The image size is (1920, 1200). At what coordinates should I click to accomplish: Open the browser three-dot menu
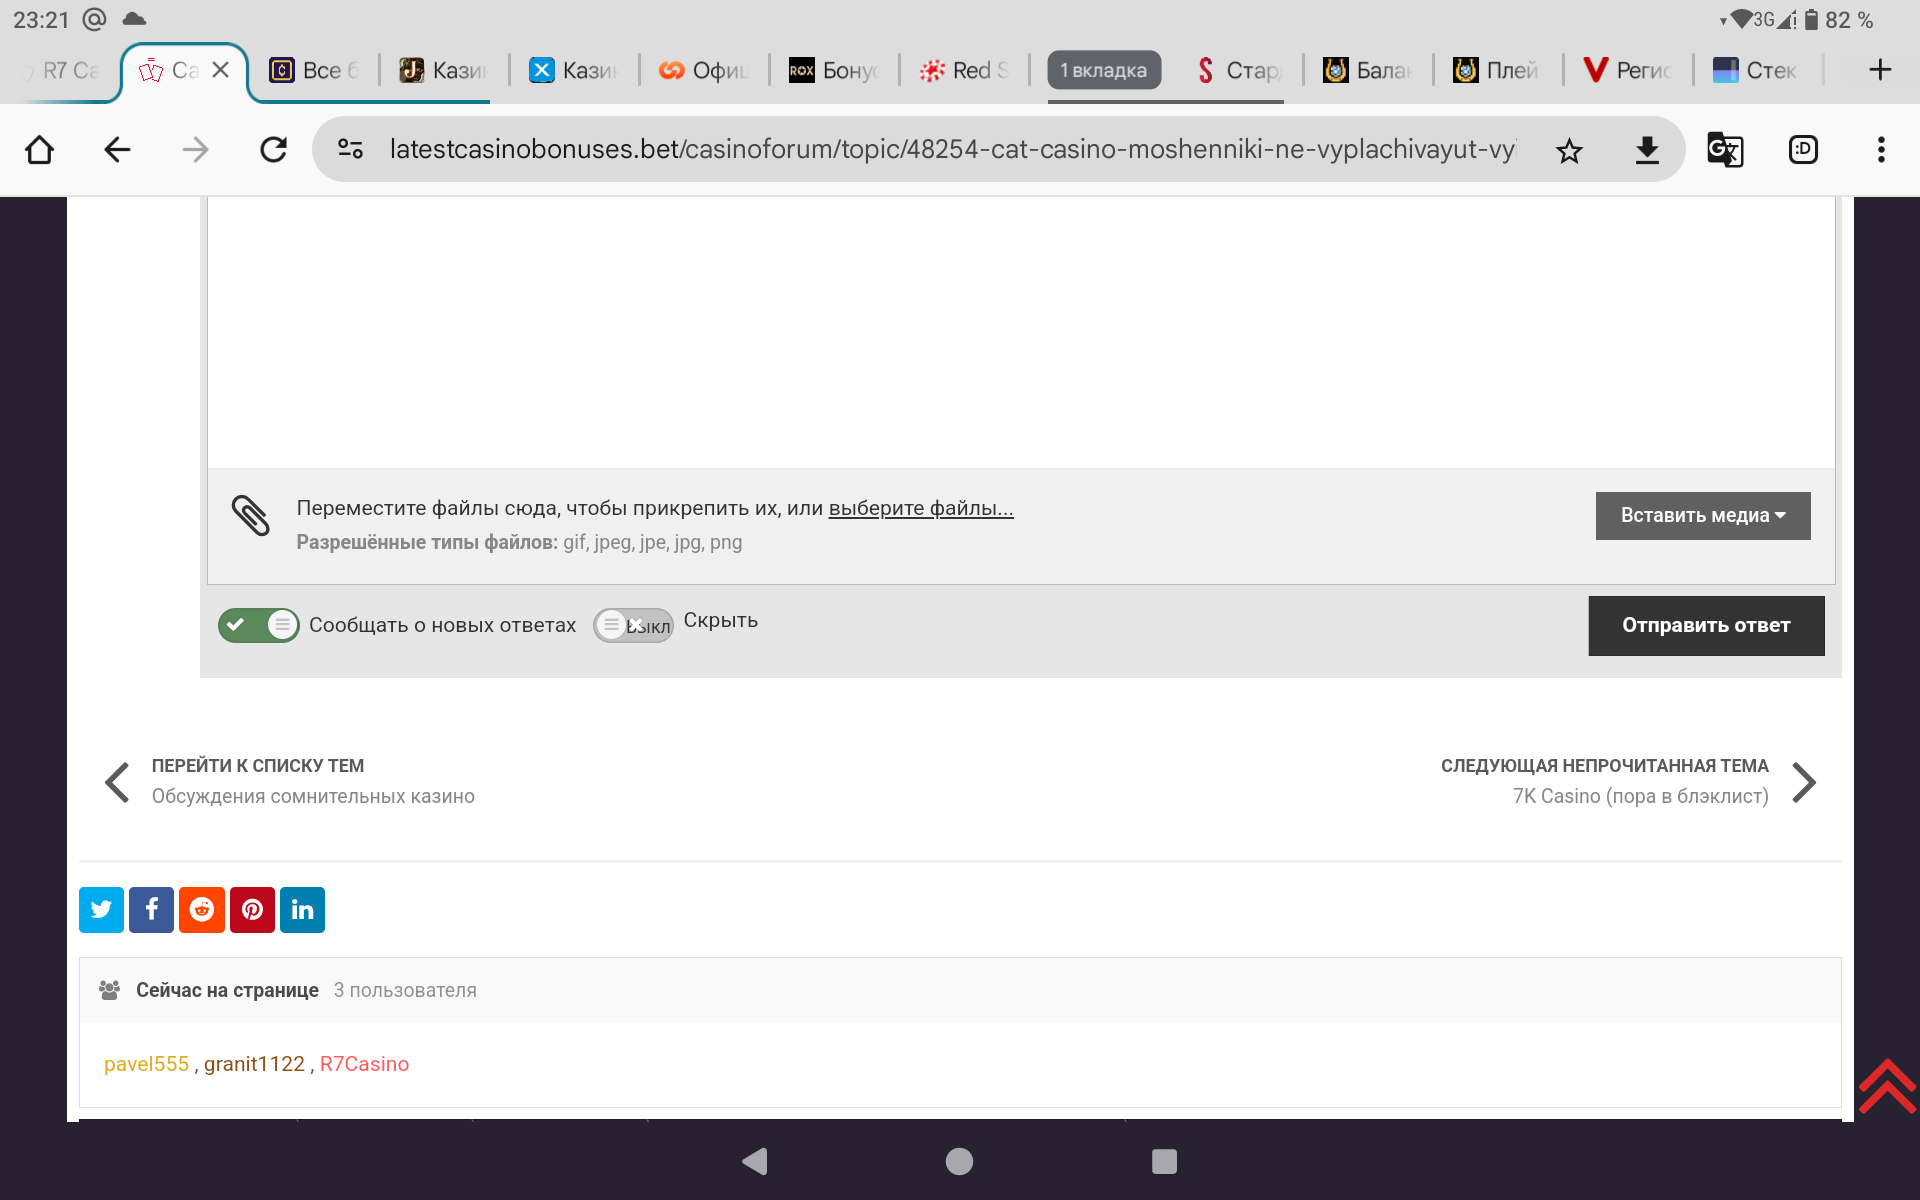1881,150
